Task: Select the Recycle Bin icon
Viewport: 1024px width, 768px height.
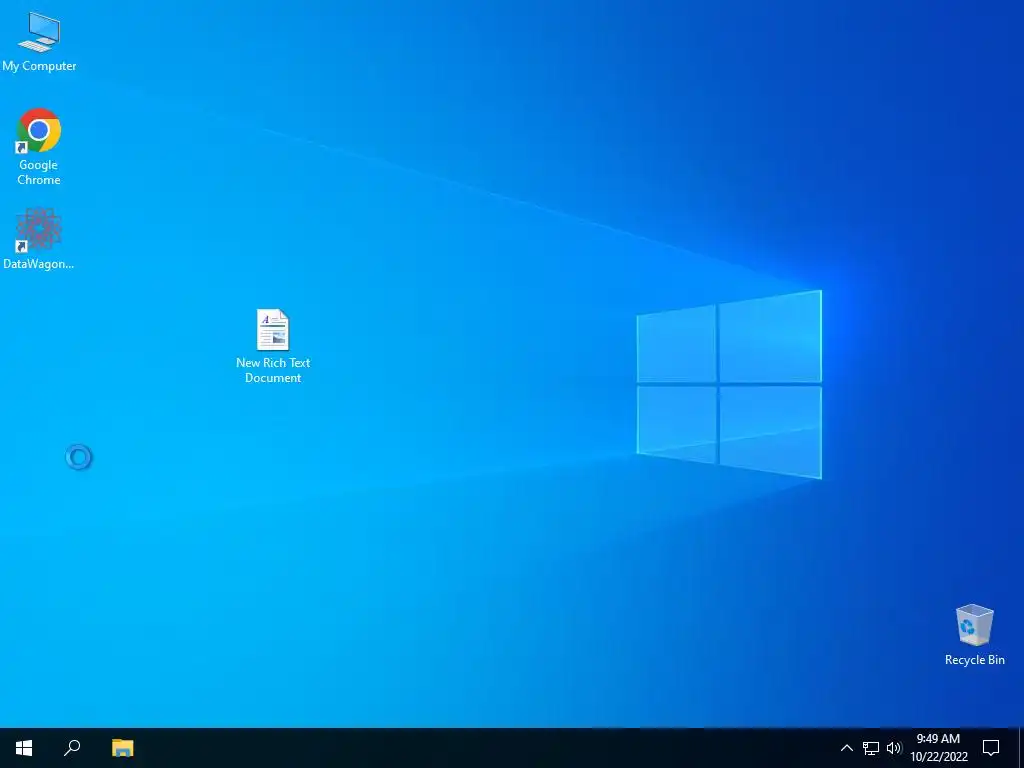Action: click(974, 635)
